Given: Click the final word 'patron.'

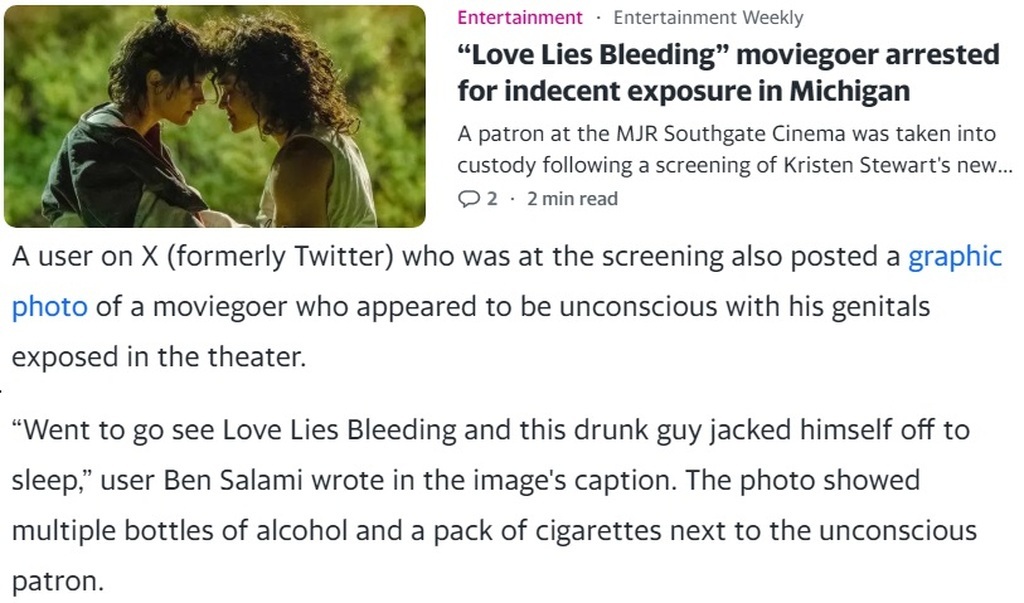Looking at the screenshot, I should tap(57, 581).
